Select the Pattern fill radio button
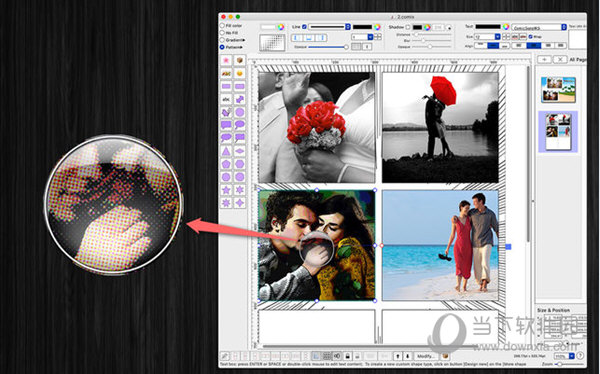The image size is (600, 374). [x=222, y=47]
